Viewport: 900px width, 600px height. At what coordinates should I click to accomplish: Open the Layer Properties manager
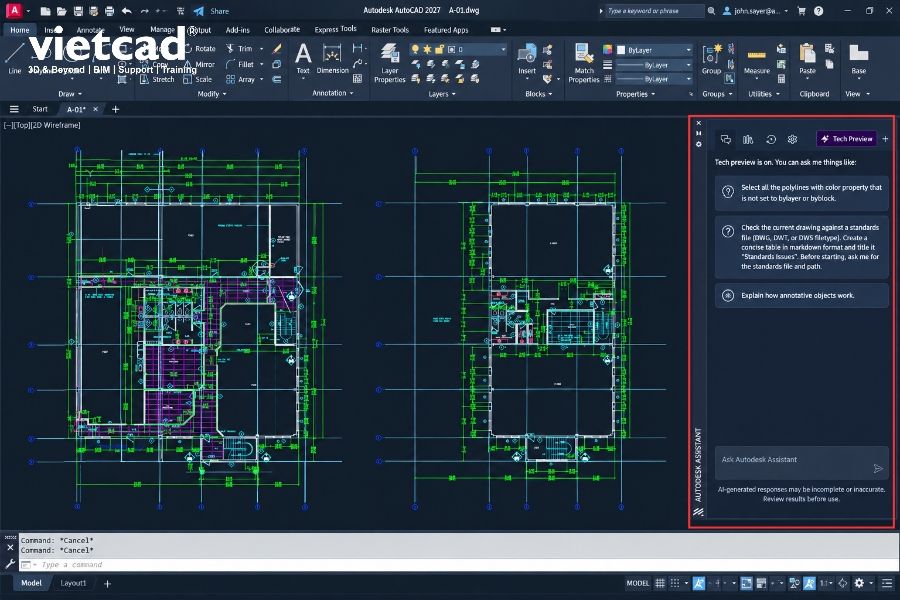[x=390, y=63]
